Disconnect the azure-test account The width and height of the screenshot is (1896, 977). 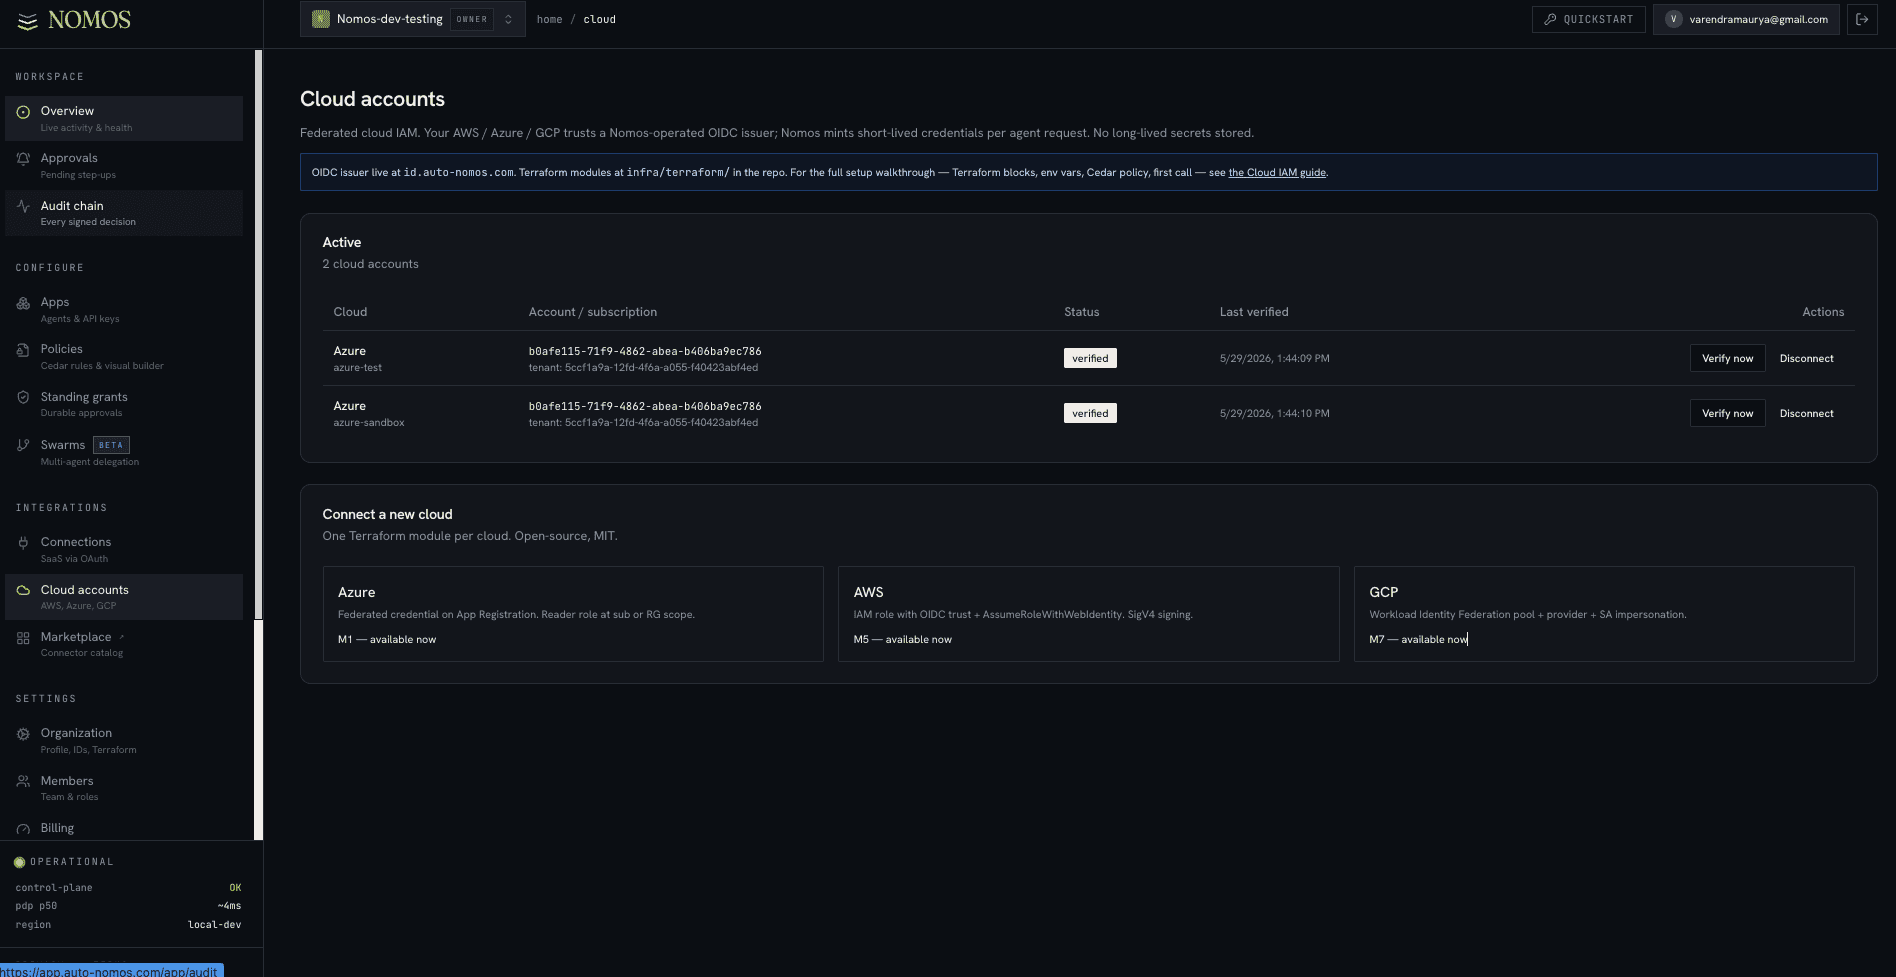[x=1806, y=358]
